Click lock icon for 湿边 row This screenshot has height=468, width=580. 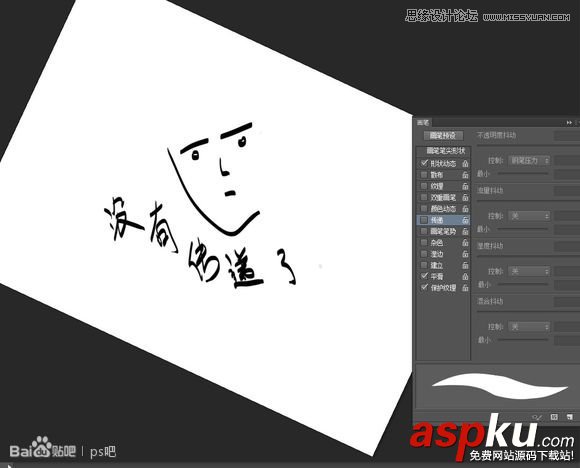[465, 254]
